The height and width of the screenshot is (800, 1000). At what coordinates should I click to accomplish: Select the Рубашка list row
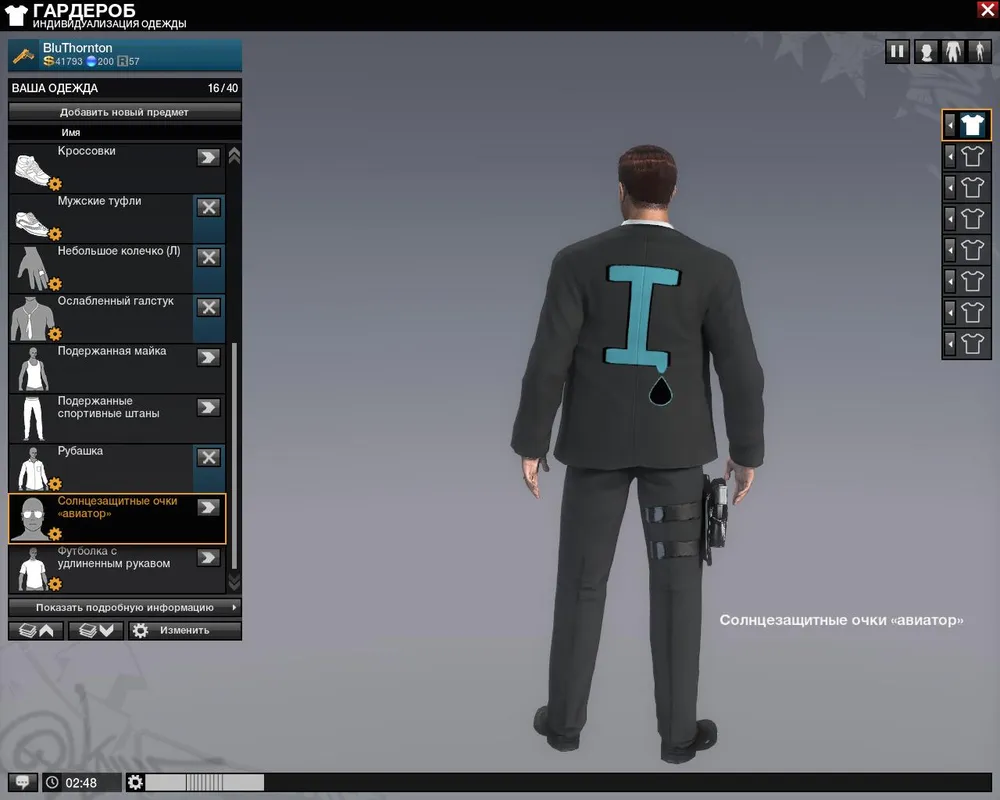pyautogui.click(x=117, y=468)
